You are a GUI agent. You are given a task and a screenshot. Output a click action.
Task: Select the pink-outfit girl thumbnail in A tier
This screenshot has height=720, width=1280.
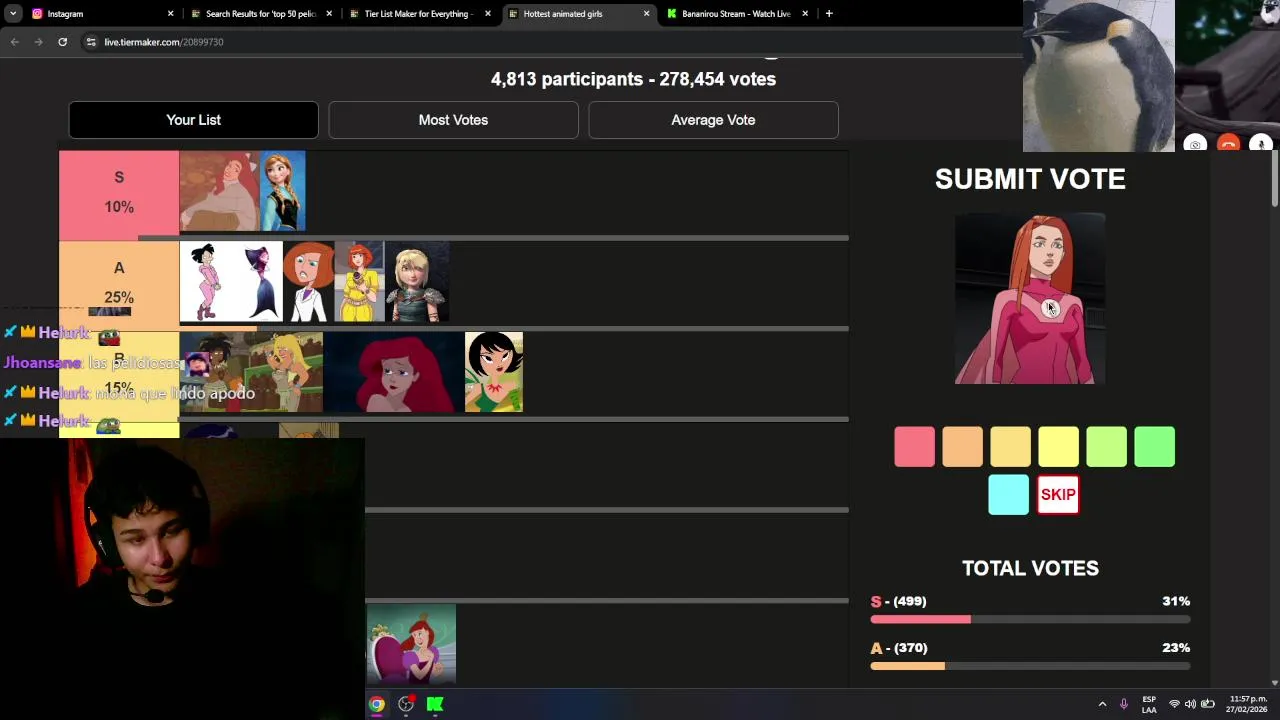[x=206, y=281]
